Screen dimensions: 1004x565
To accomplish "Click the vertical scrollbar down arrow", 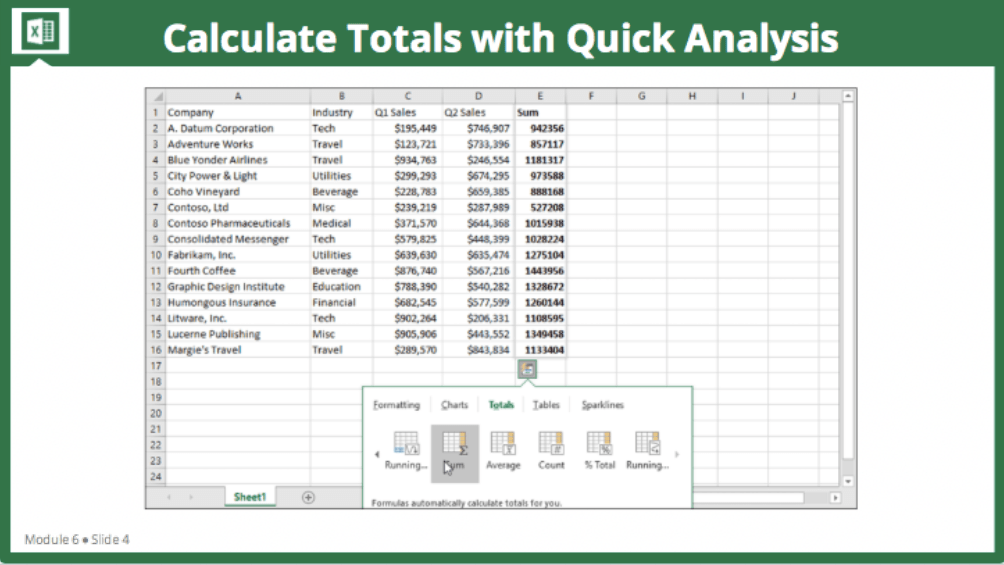I will tap(848, 481).
